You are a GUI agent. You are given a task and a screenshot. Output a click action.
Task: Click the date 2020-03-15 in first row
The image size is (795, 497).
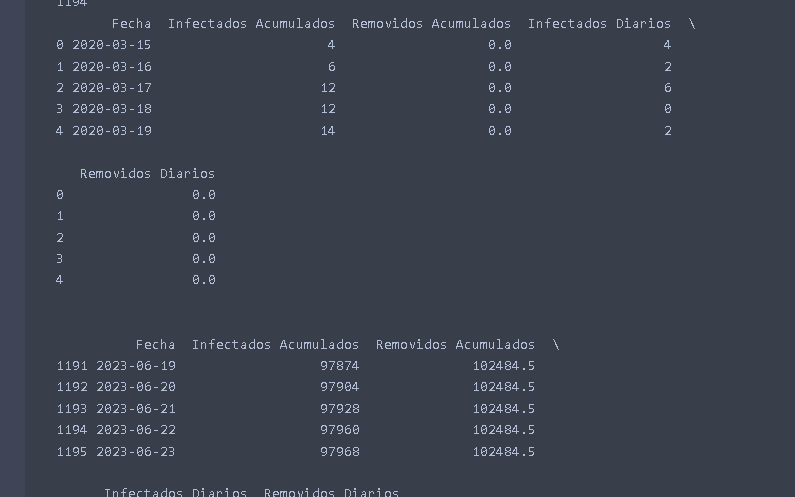pyautogui.click(x=112, y=45)
